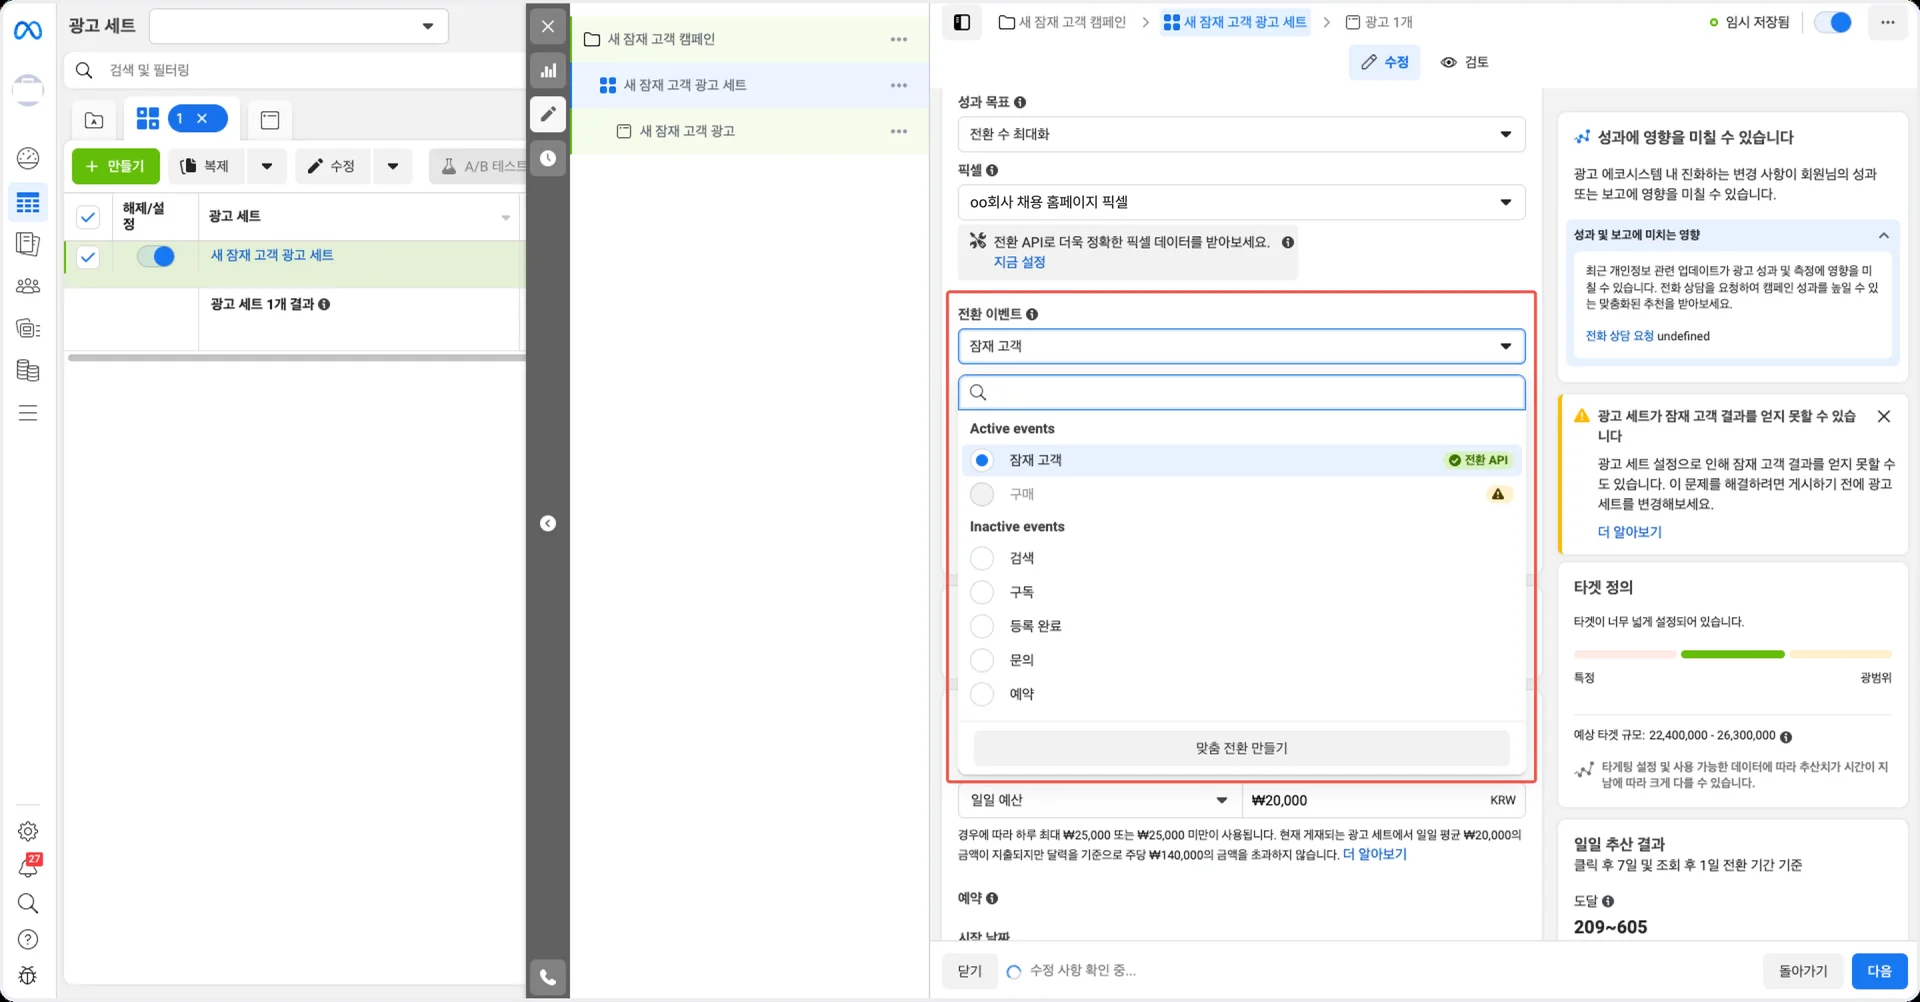Image resolution: width=1920 pixels, height=1002 pixels.
Task: Click the info icon next to 전환 이벤트
Action: click(1032, 314)
